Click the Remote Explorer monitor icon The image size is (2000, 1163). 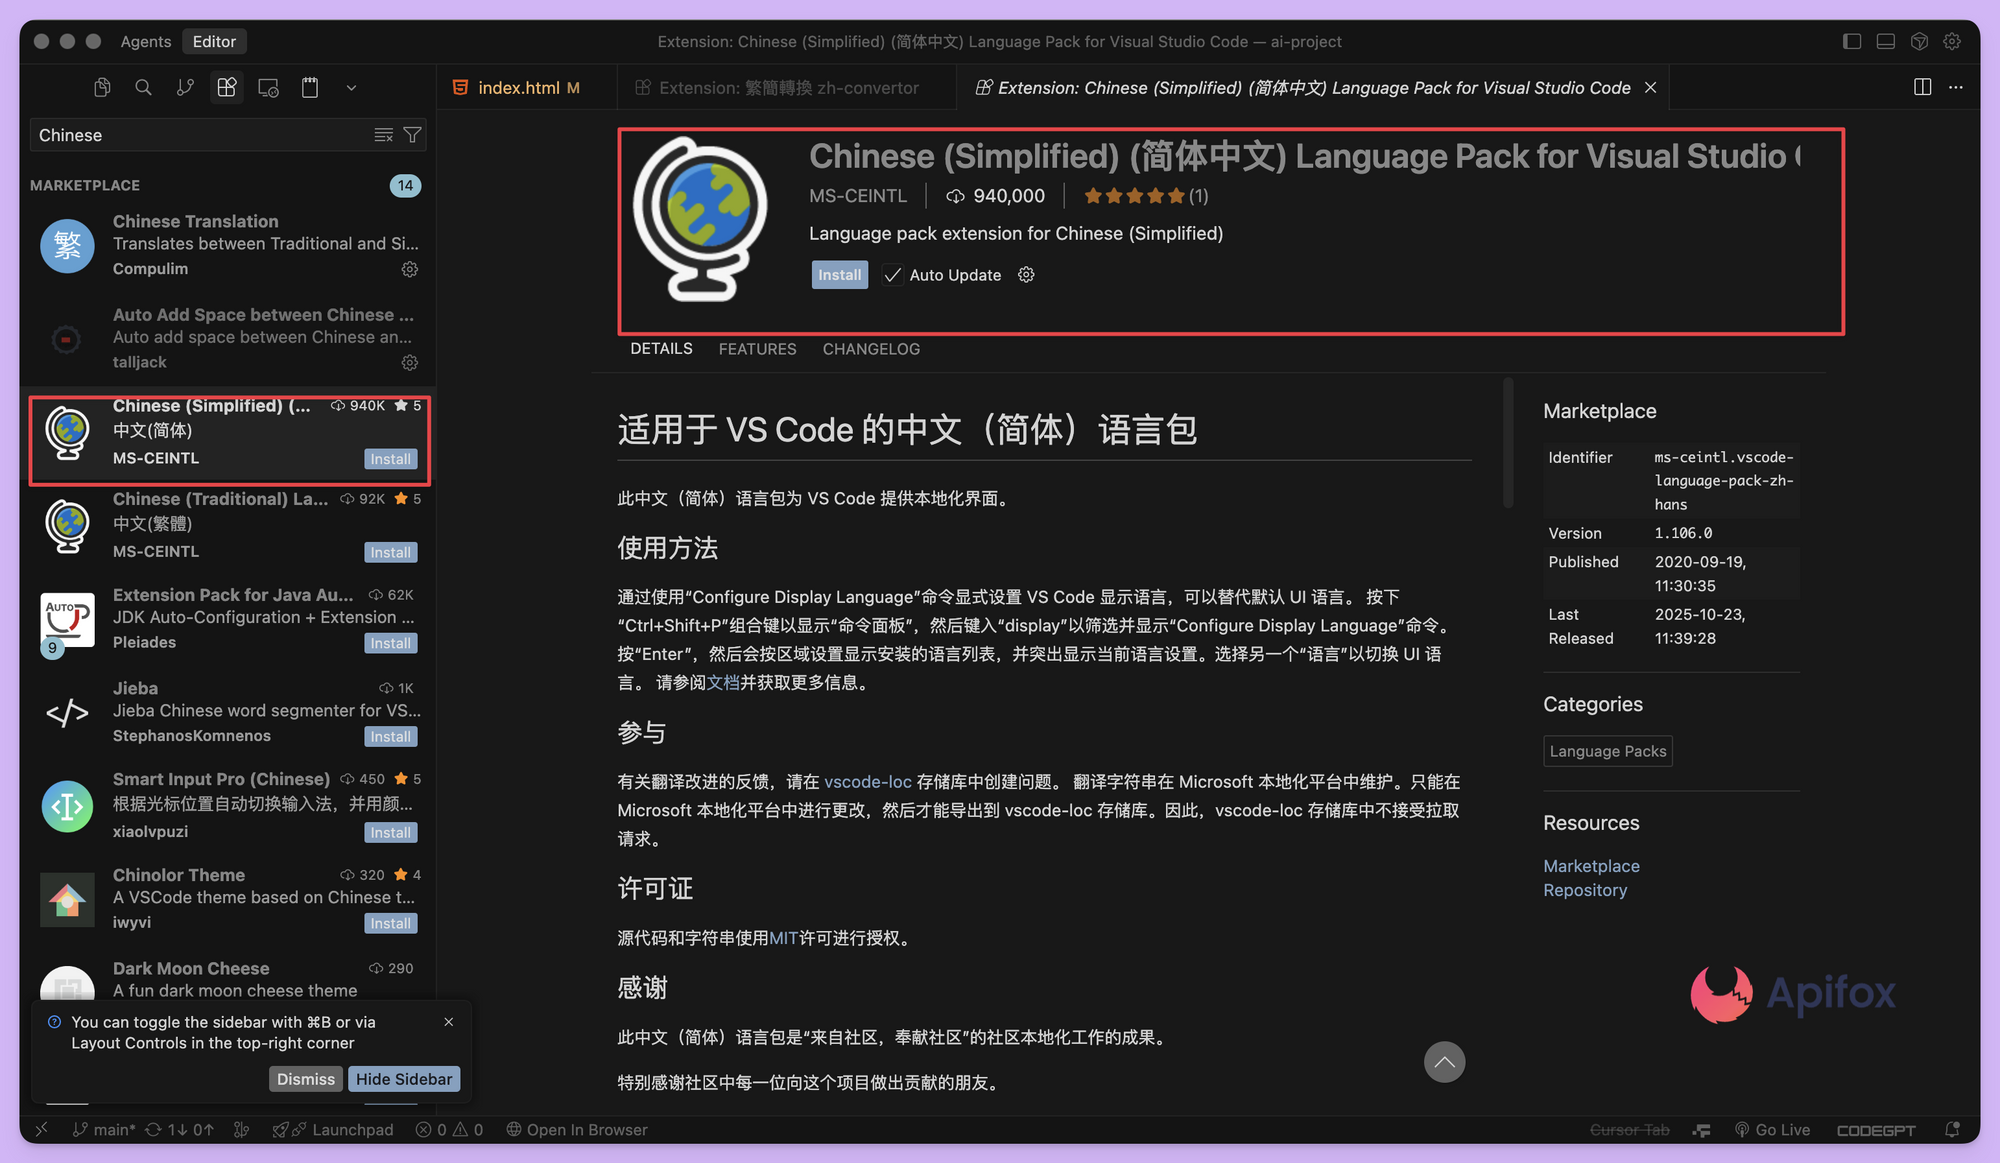[268, 88]
